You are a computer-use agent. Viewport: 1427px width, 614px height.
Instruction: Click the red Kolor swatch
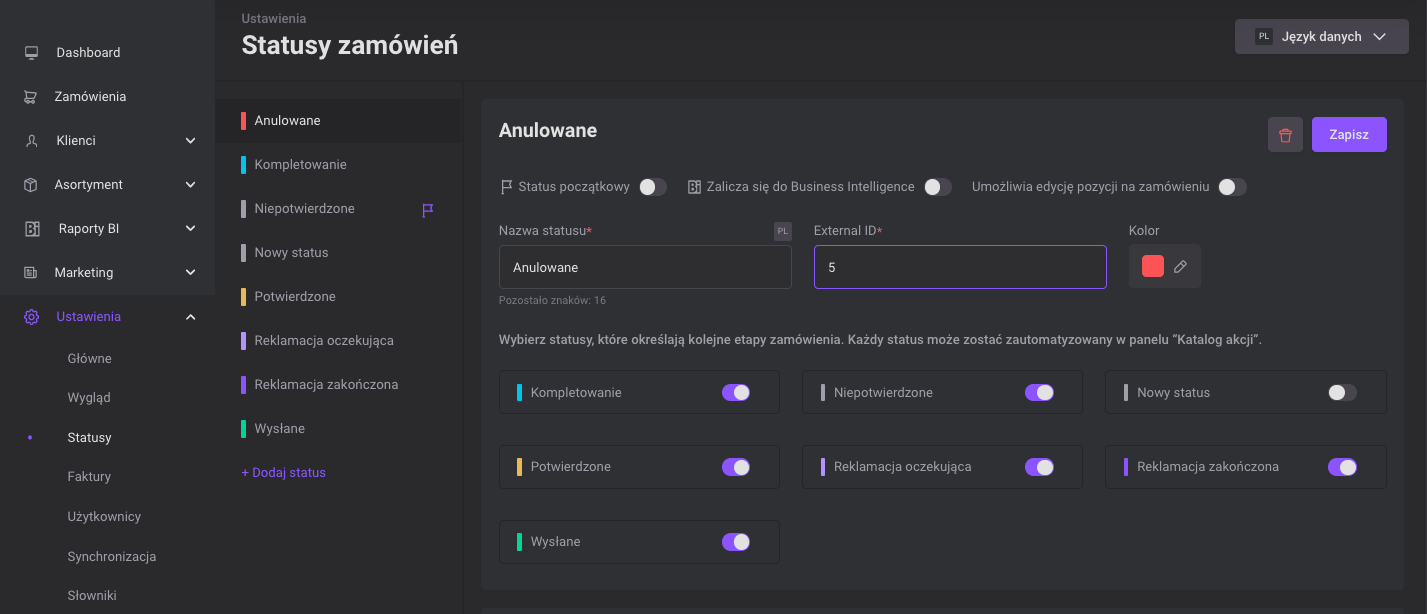(1153, 267)
